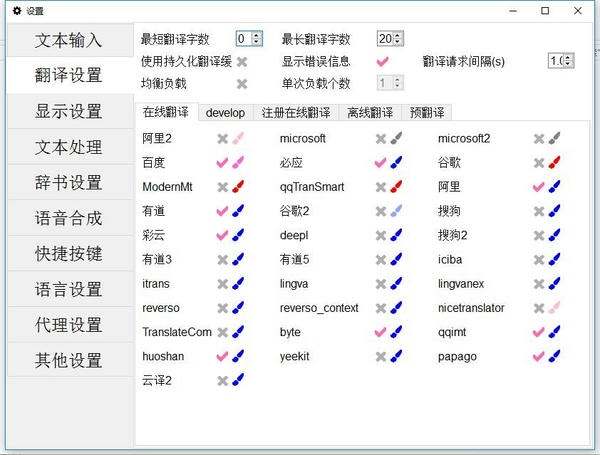Viewport: 600px width, 455px height.
Task: Toggle 使用持久化翻译缓存 option
Action: 242,62
